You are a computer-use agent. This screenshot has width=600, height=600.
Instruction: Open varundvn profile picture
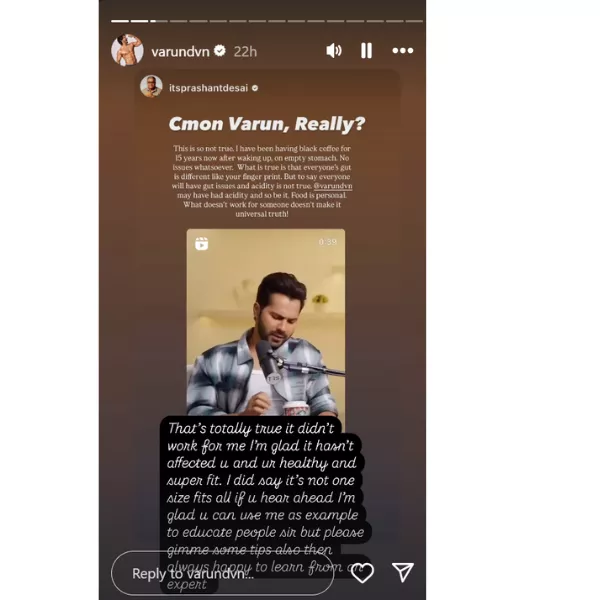click(127, 50)
